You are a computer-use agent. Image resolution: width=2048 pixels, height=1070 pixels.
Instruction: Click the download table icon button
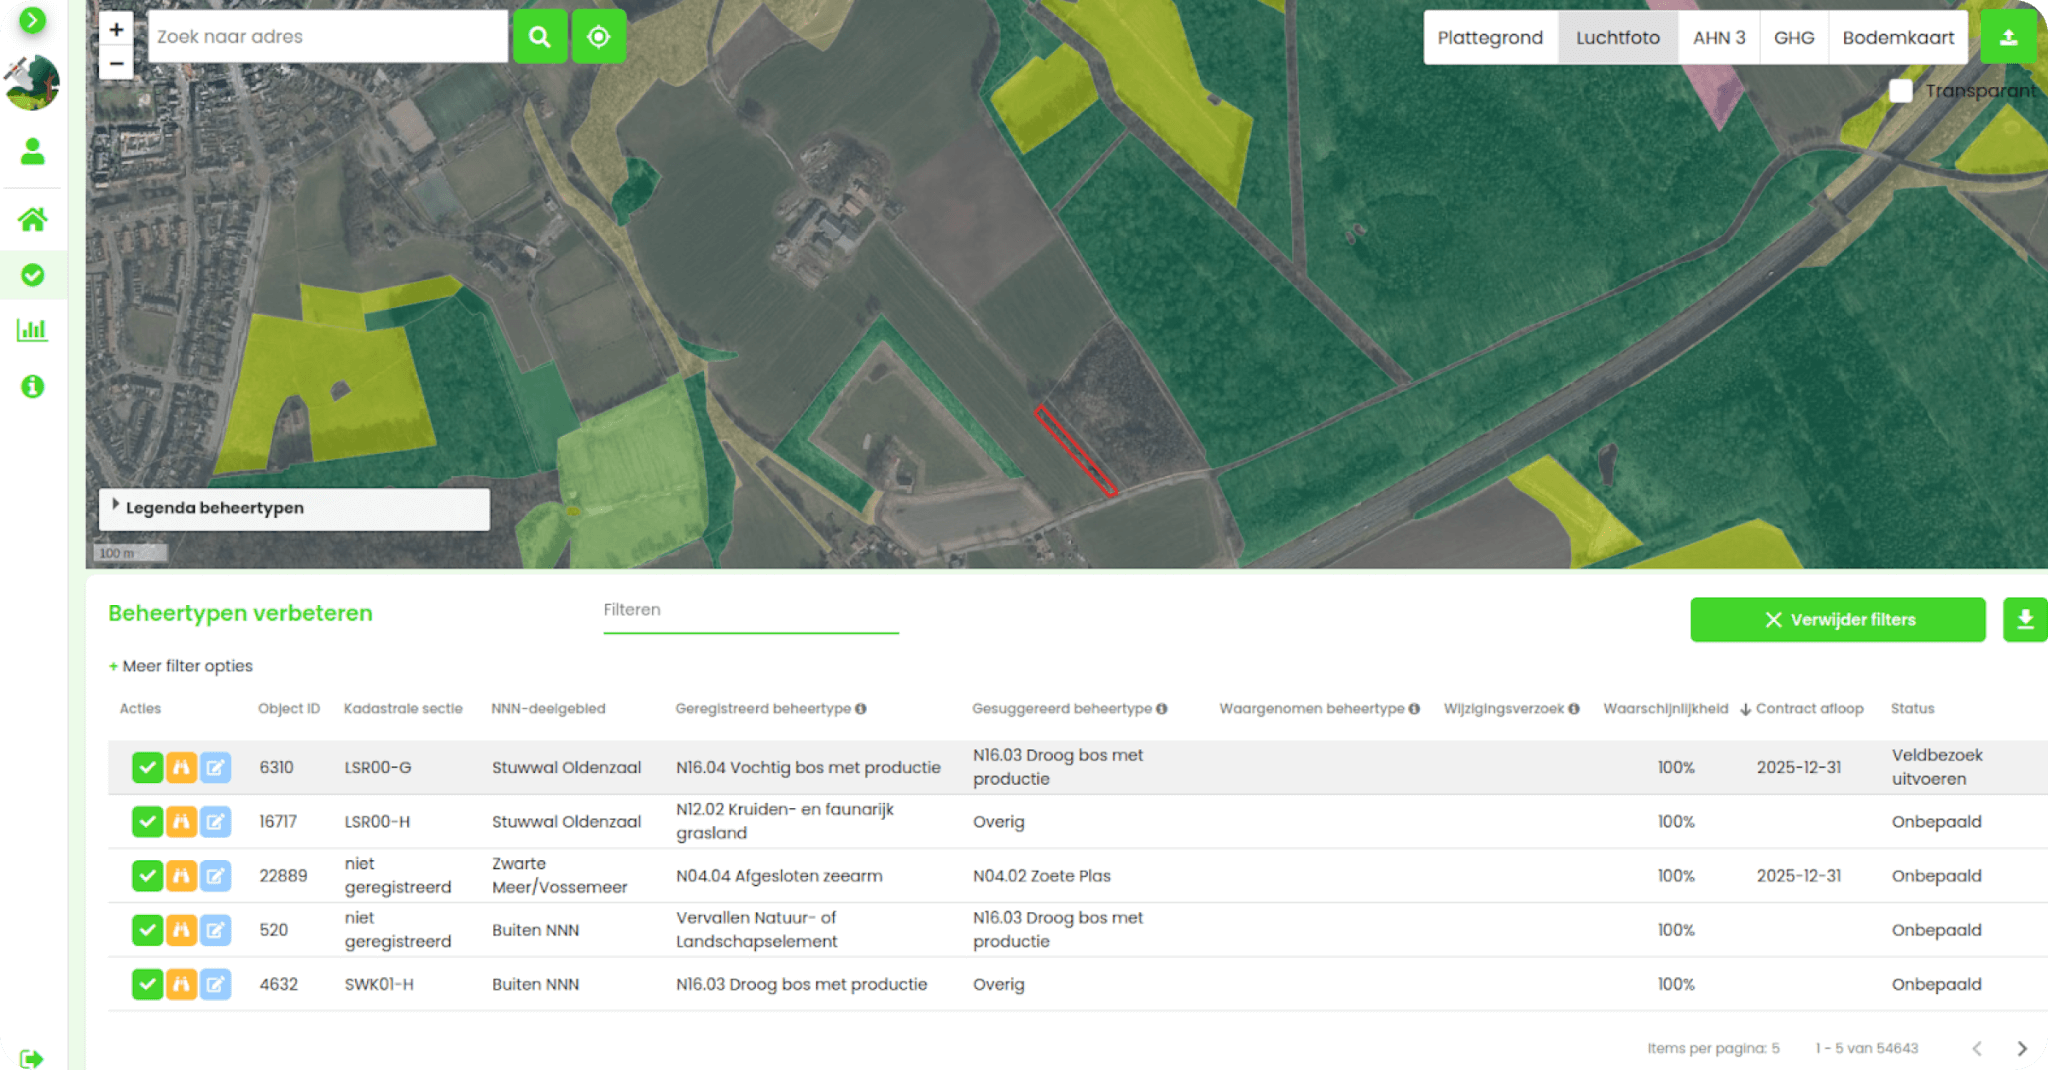[2024, 620]
